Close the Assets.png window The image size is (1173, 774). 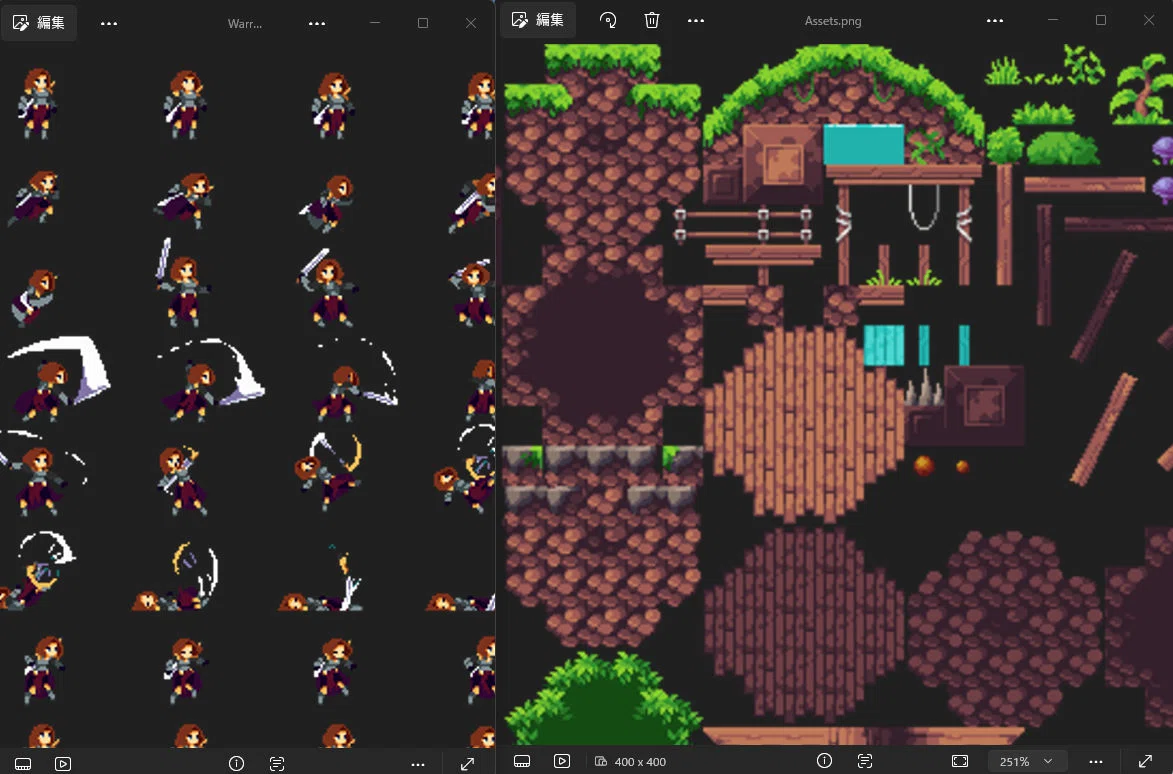(1148, 20)
